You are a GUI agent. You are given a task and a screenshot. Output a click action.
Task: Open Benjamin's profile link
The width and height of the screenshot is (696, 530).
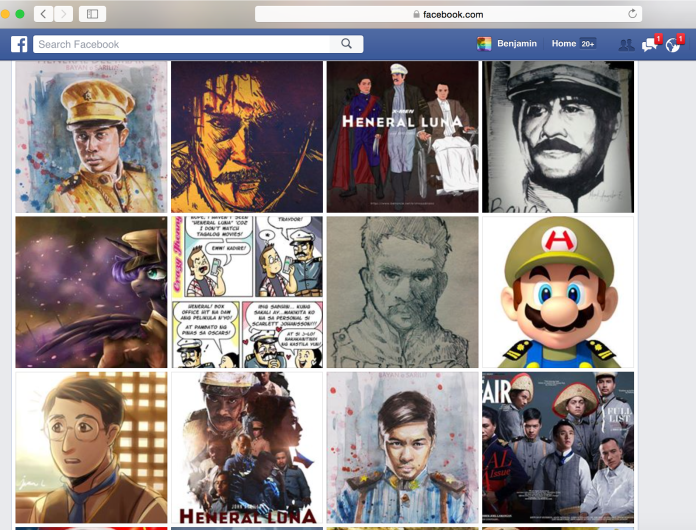point(517,44)
